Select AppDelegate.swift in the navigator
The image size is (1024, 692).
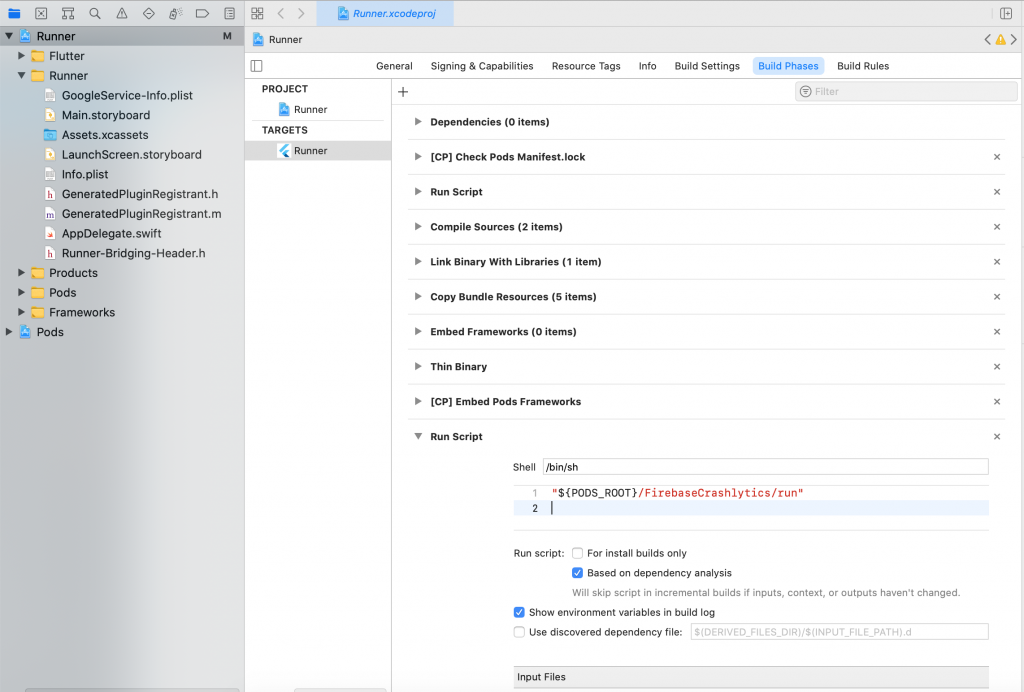tap(111, 234)
